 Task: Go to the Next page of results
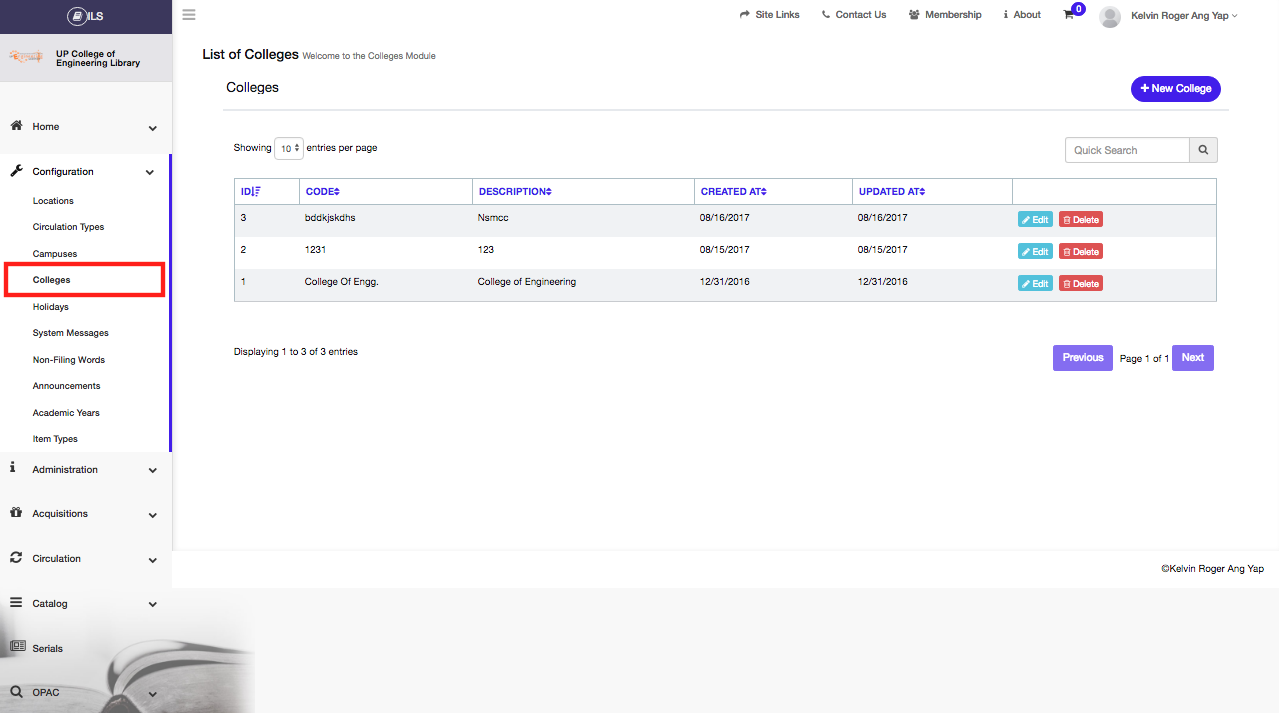click(x=1192, y=358)
